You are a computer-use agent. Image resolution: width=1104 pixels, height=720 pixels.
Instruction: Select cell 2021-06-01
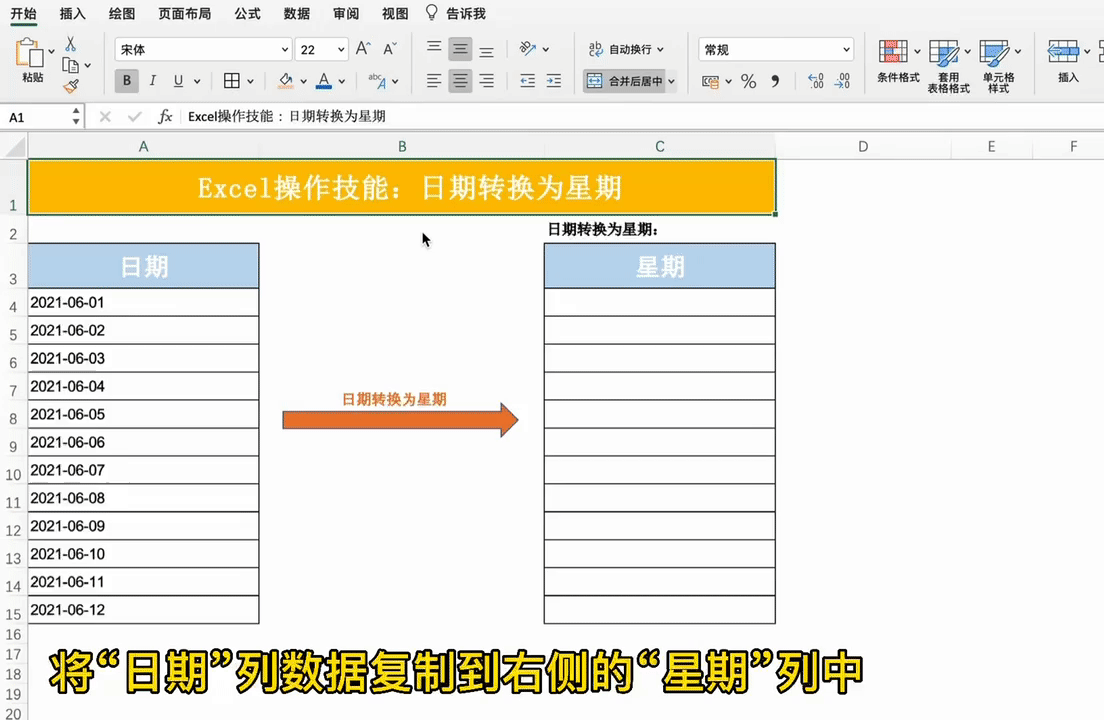[143, 302]
